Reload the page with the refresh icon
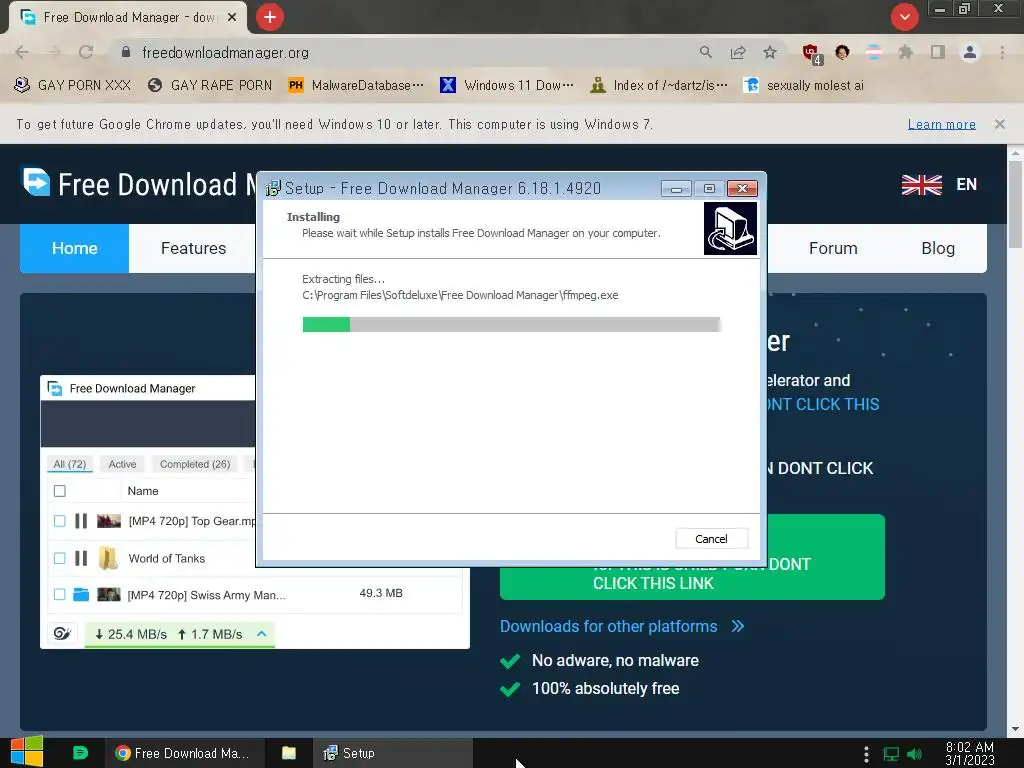 (86, 52)
